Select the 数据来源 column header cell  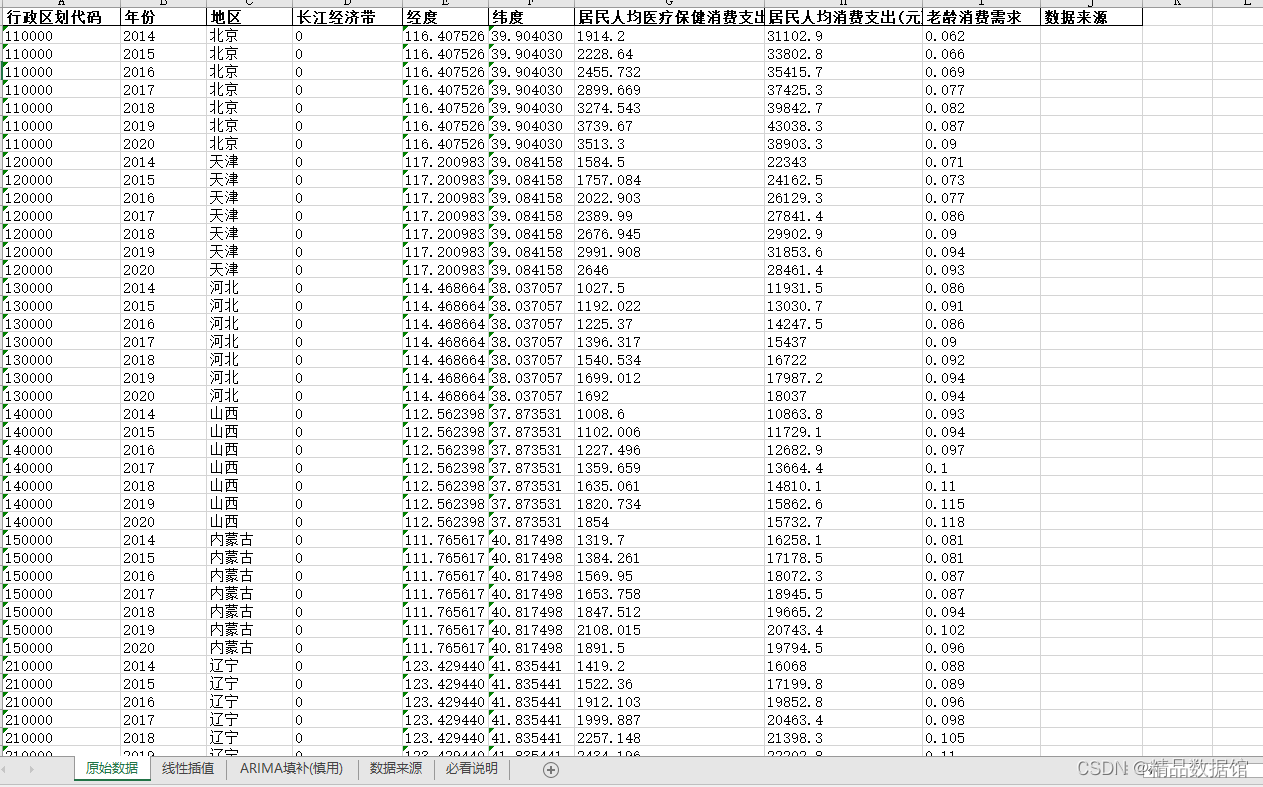tap(1091, 17)
